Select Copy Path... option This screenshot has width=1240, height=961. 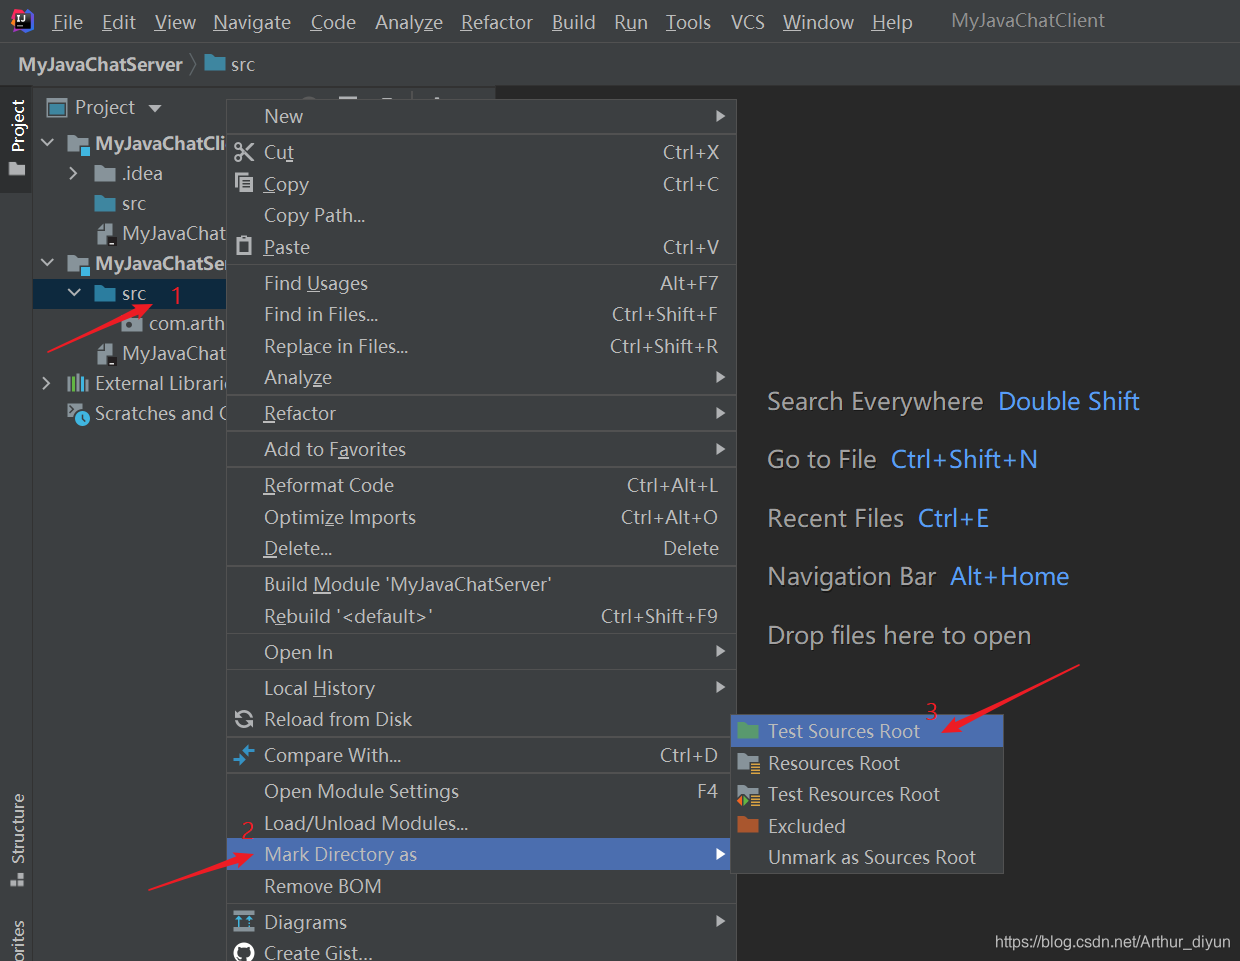[x=481, y=215]
